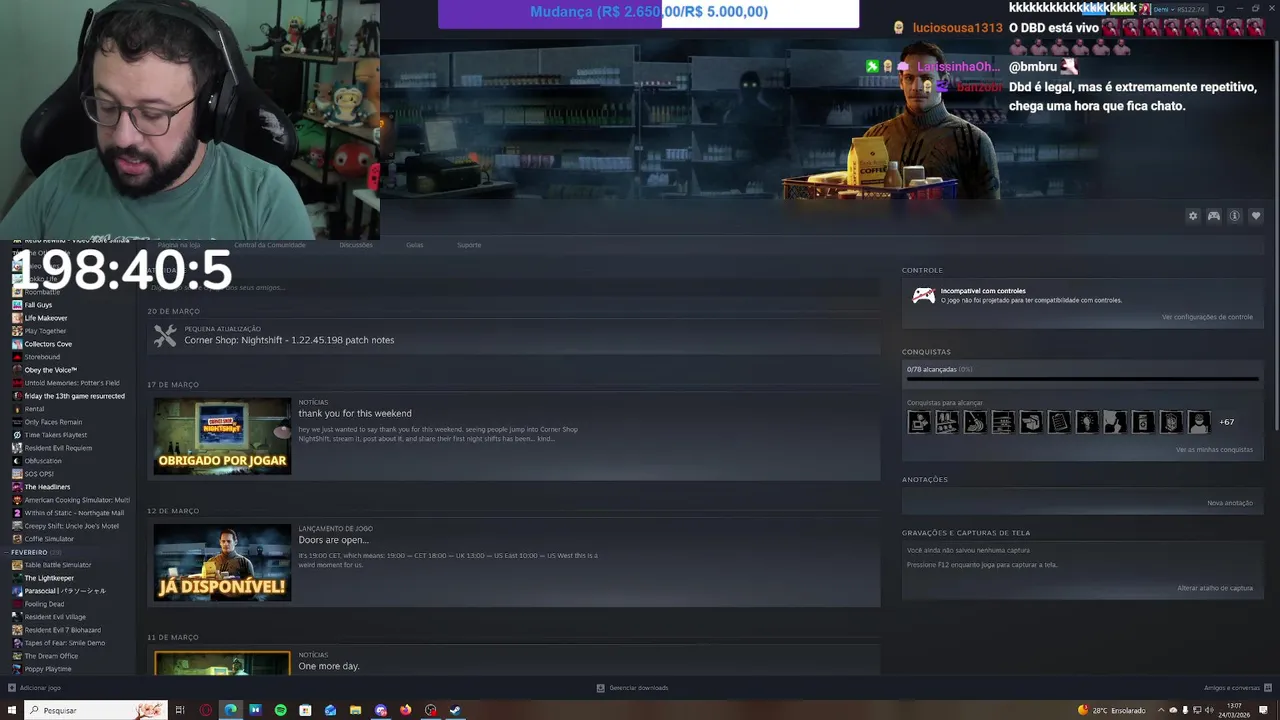
Task: Select the clipboard checklist achievement icon
Action: click(1058, 422)
